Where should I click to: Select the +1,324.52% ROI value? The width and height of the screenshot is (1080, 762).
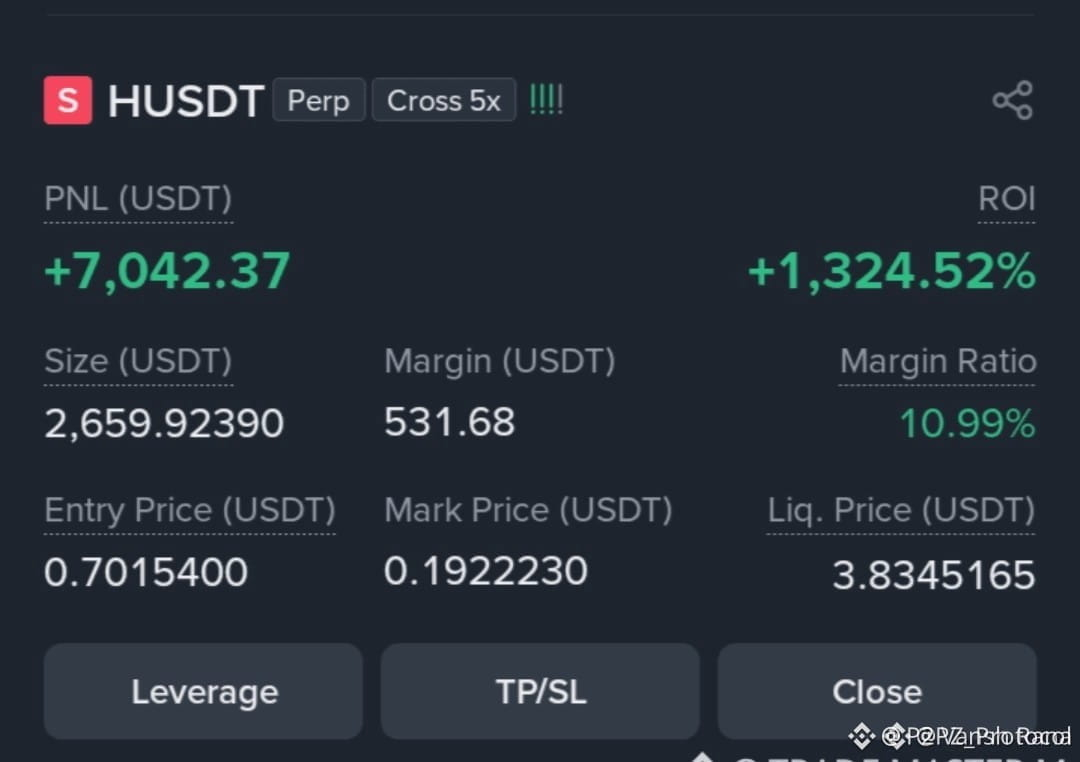(892, 271)
